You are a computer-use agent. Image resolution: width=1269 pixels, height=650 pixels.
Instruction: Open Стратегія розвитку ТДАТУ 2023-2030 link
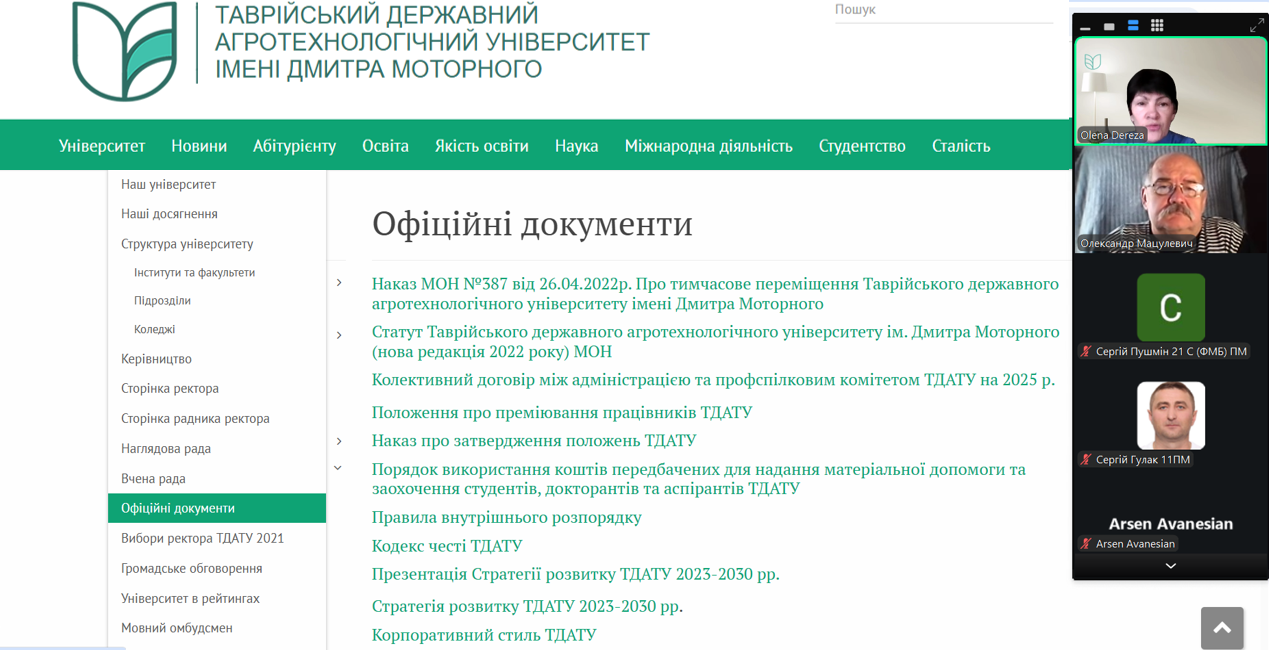527,606
